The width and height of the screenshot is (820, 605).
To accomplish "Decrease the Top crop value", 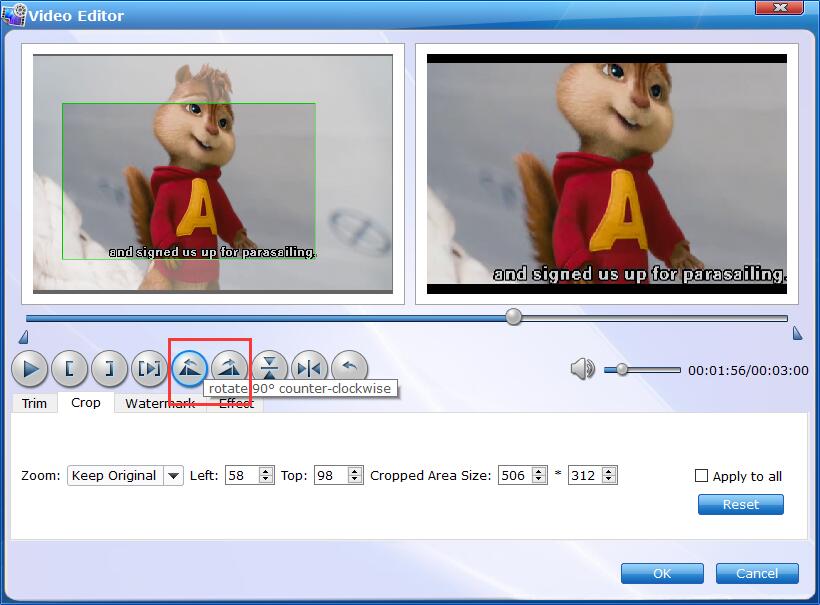I will [x=355, y=480].
